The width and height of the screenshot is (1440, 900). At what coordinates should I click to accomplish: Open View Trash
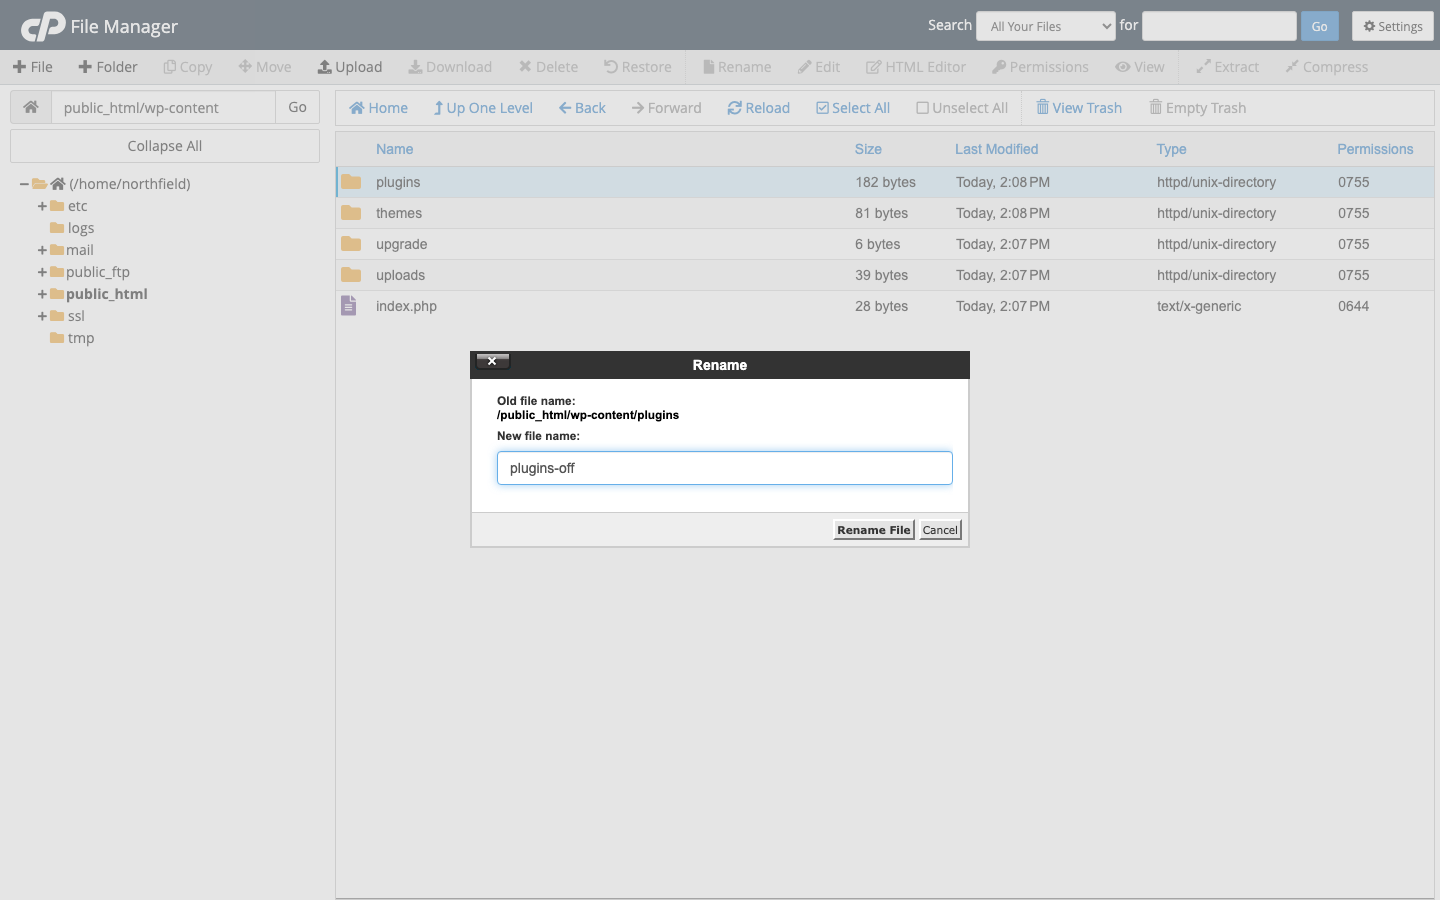(1079, 108)
